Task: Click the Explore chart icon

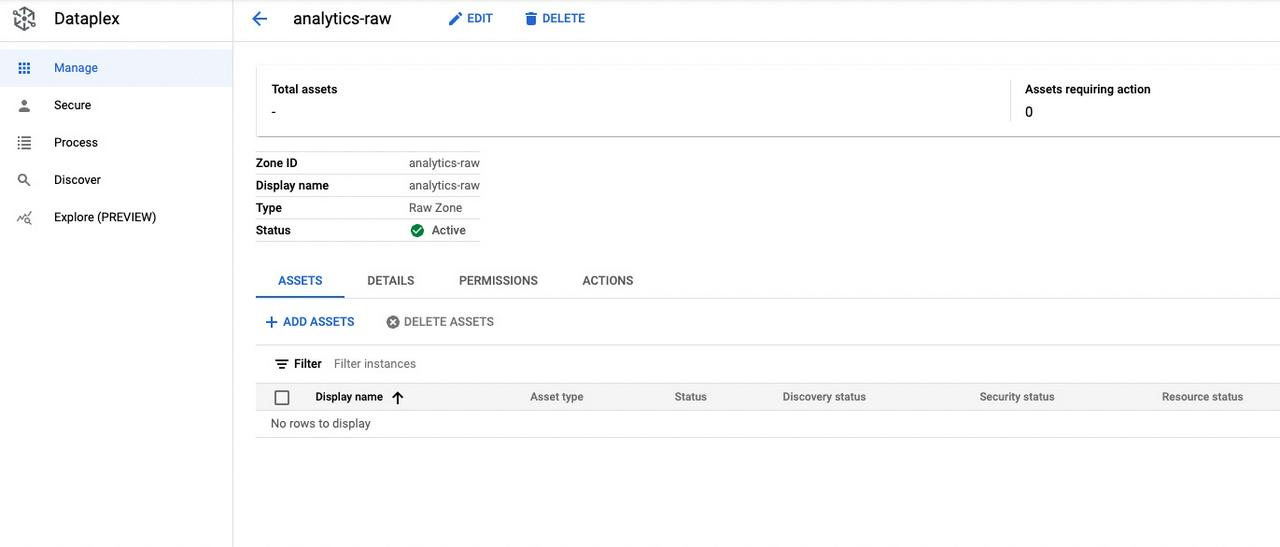Action: [x=25, y=217]
